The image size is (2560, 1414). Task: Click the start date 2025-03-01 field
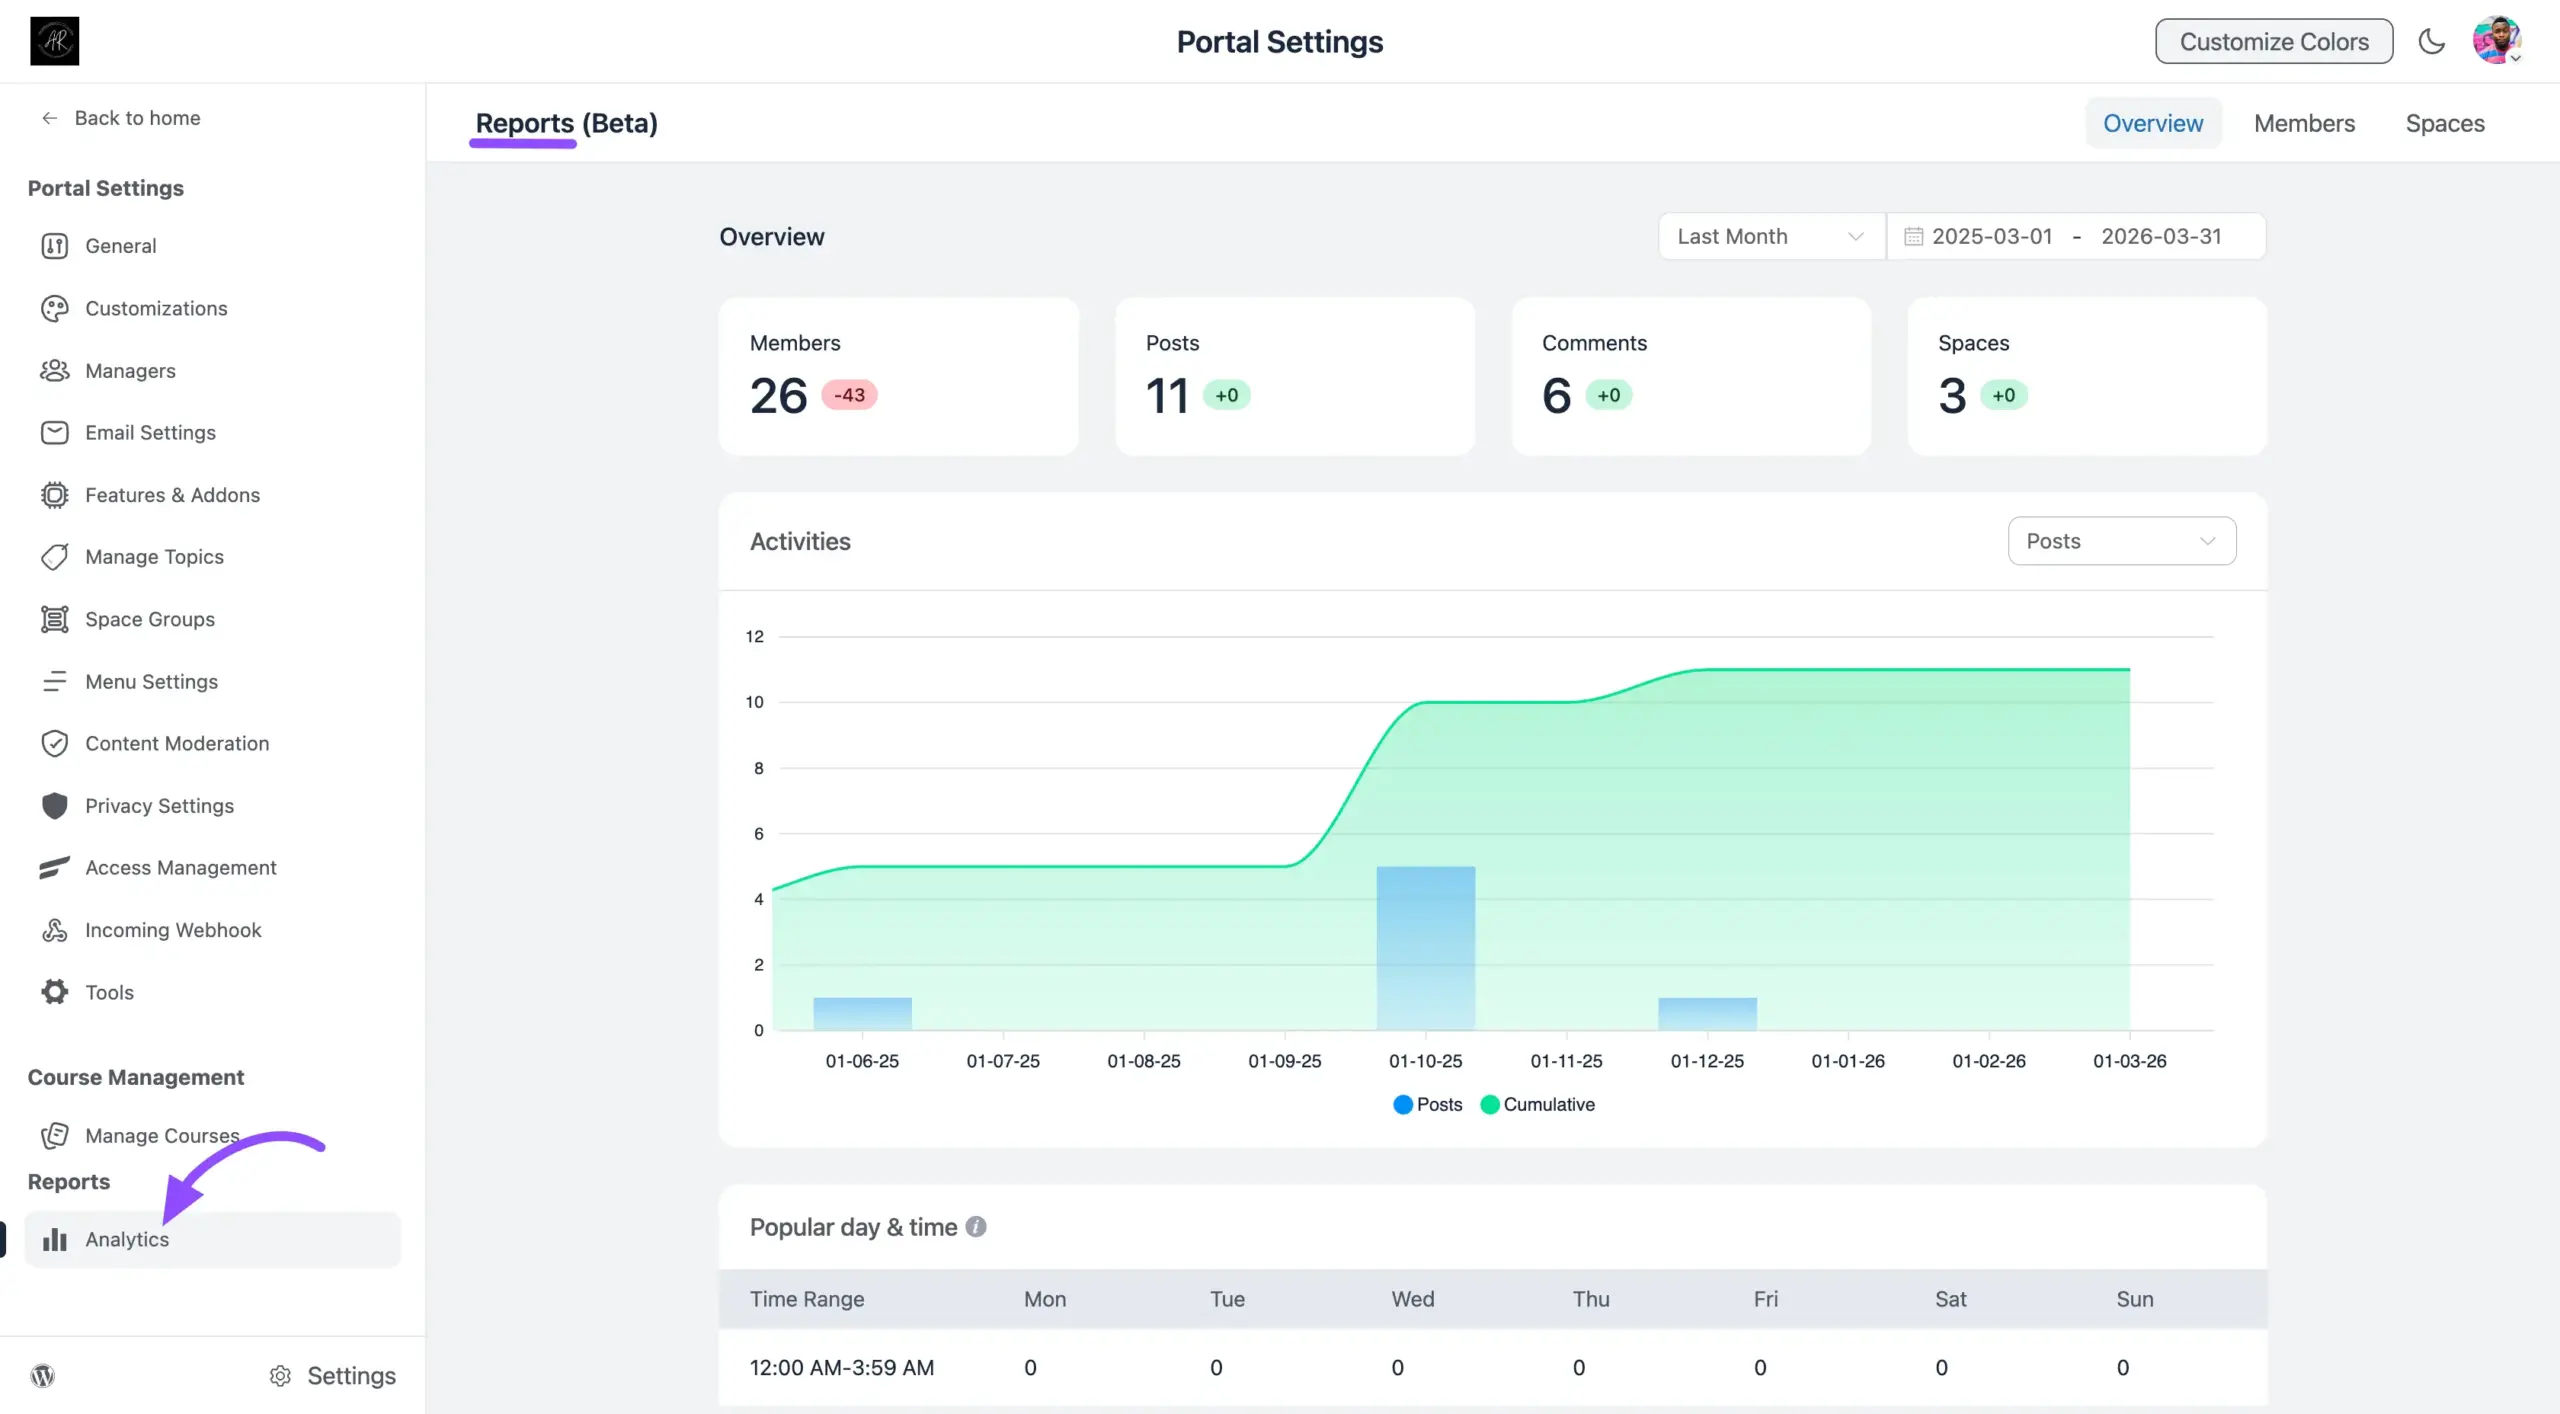(1991, 237)
